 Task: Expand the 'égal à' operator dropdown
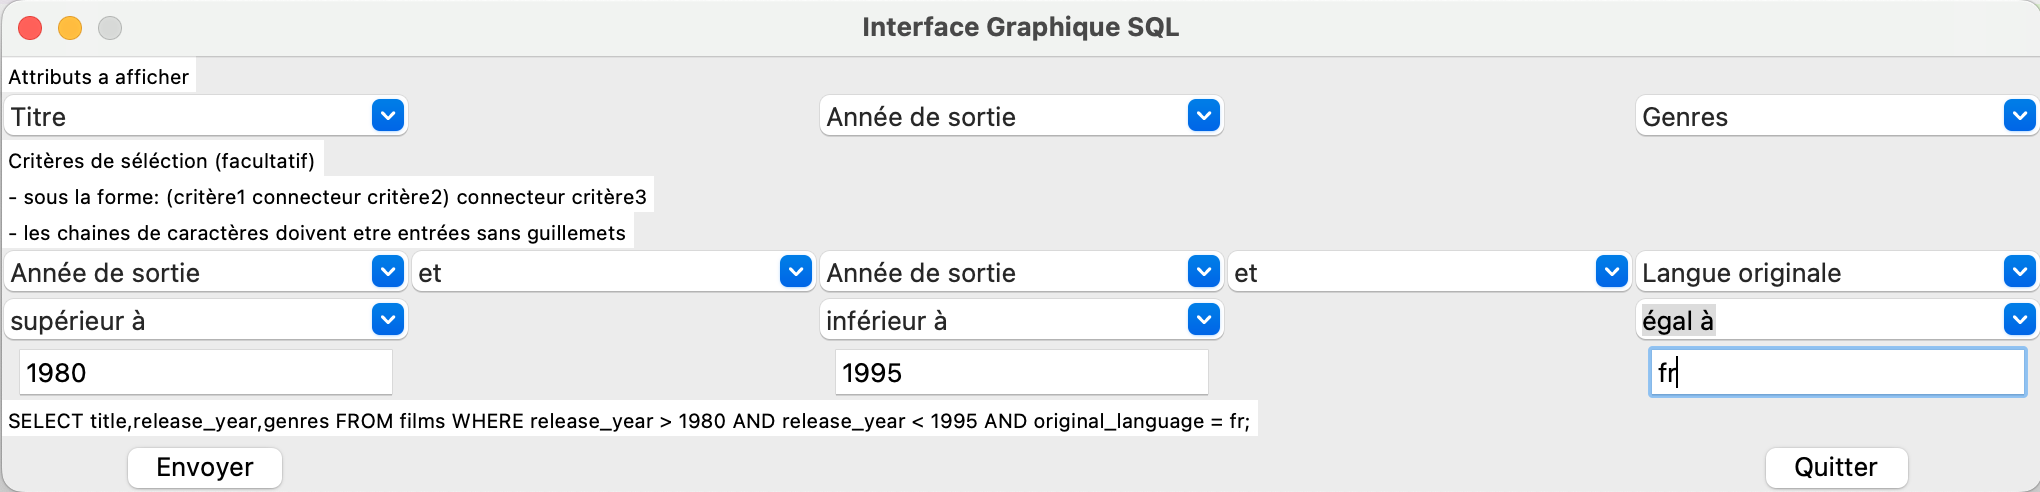[x=2019, y=320]
